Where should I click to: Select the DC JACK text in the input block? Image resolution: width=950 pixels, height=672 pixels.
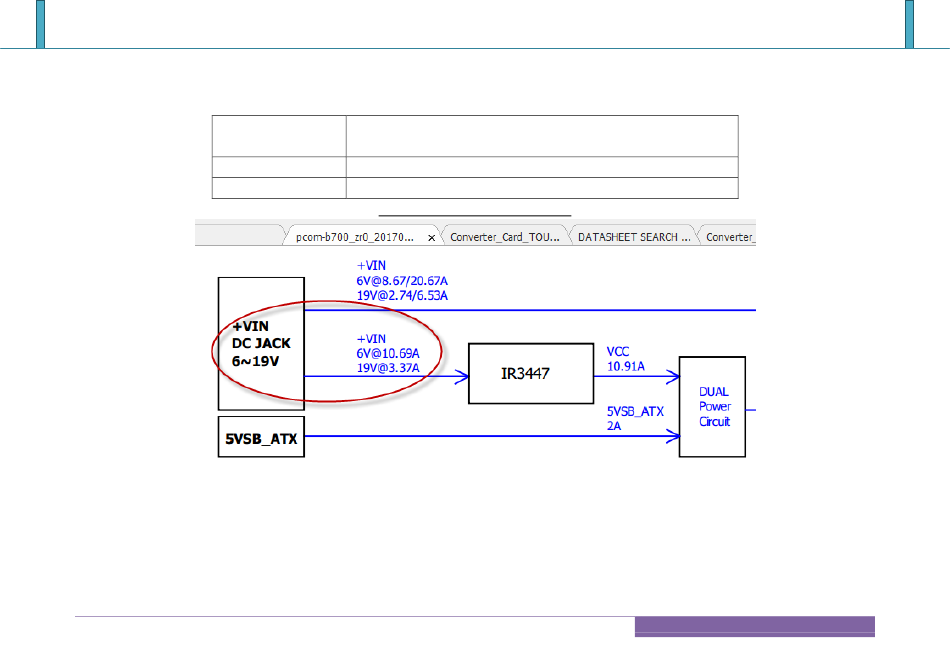pyautogui.click(x=261, y=344)
